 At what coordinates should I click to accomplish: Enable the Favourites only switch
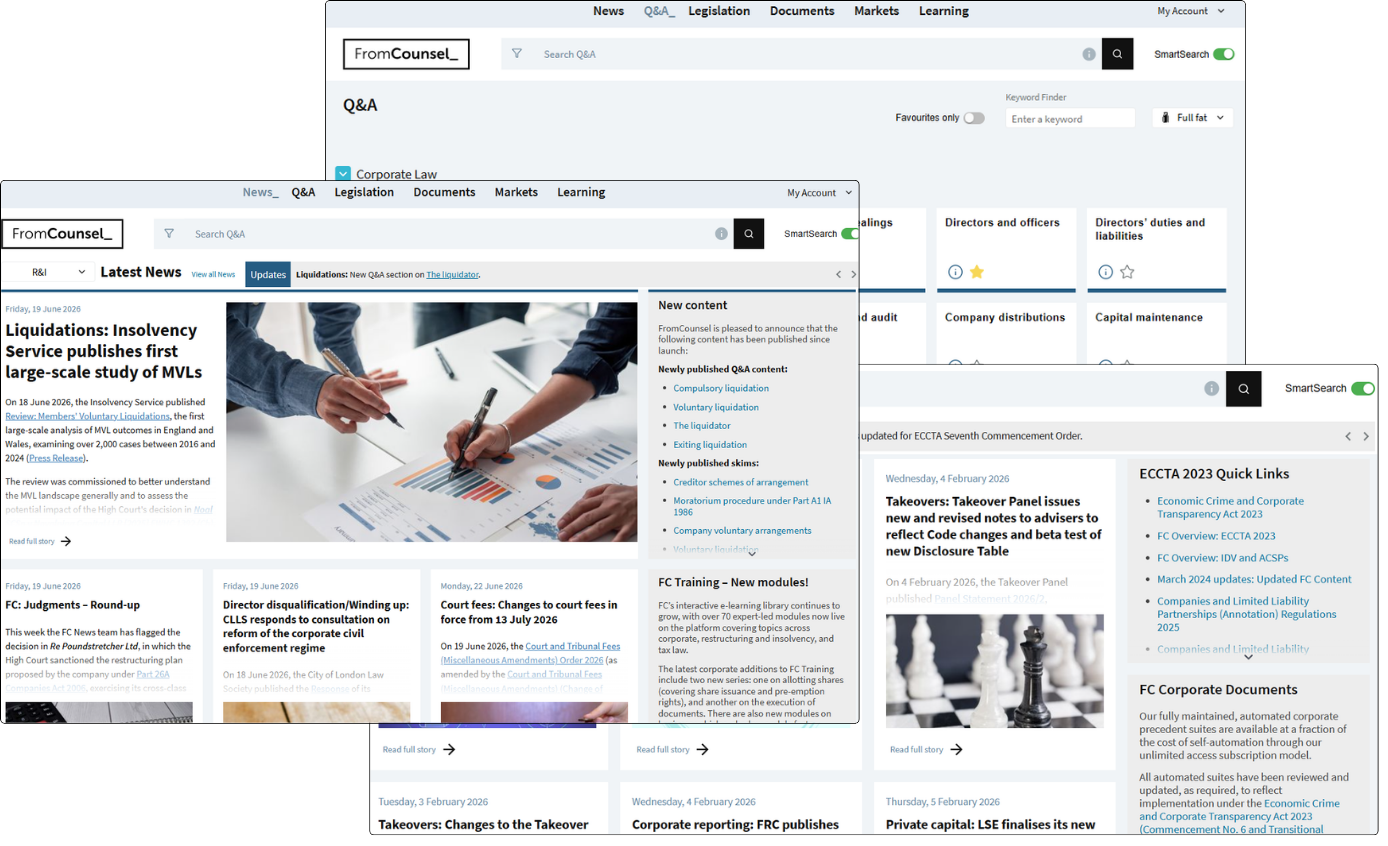974,118
